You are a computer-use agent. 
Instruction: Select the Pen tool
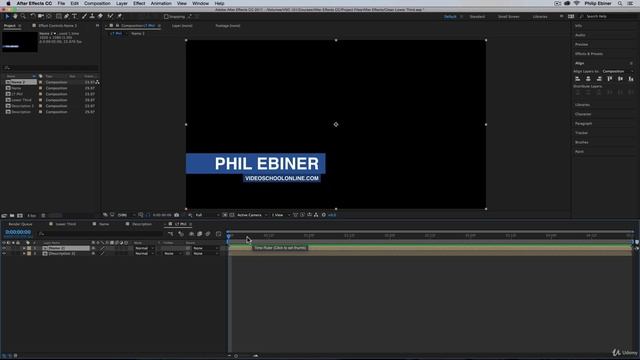[67, 16]
